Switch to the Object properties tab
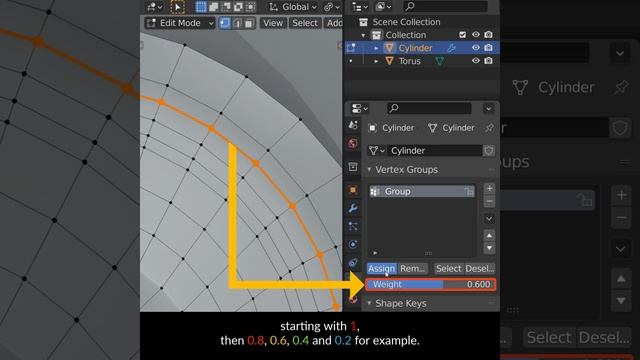The width and height of the screenshot is (640, 360). point(353,190)
